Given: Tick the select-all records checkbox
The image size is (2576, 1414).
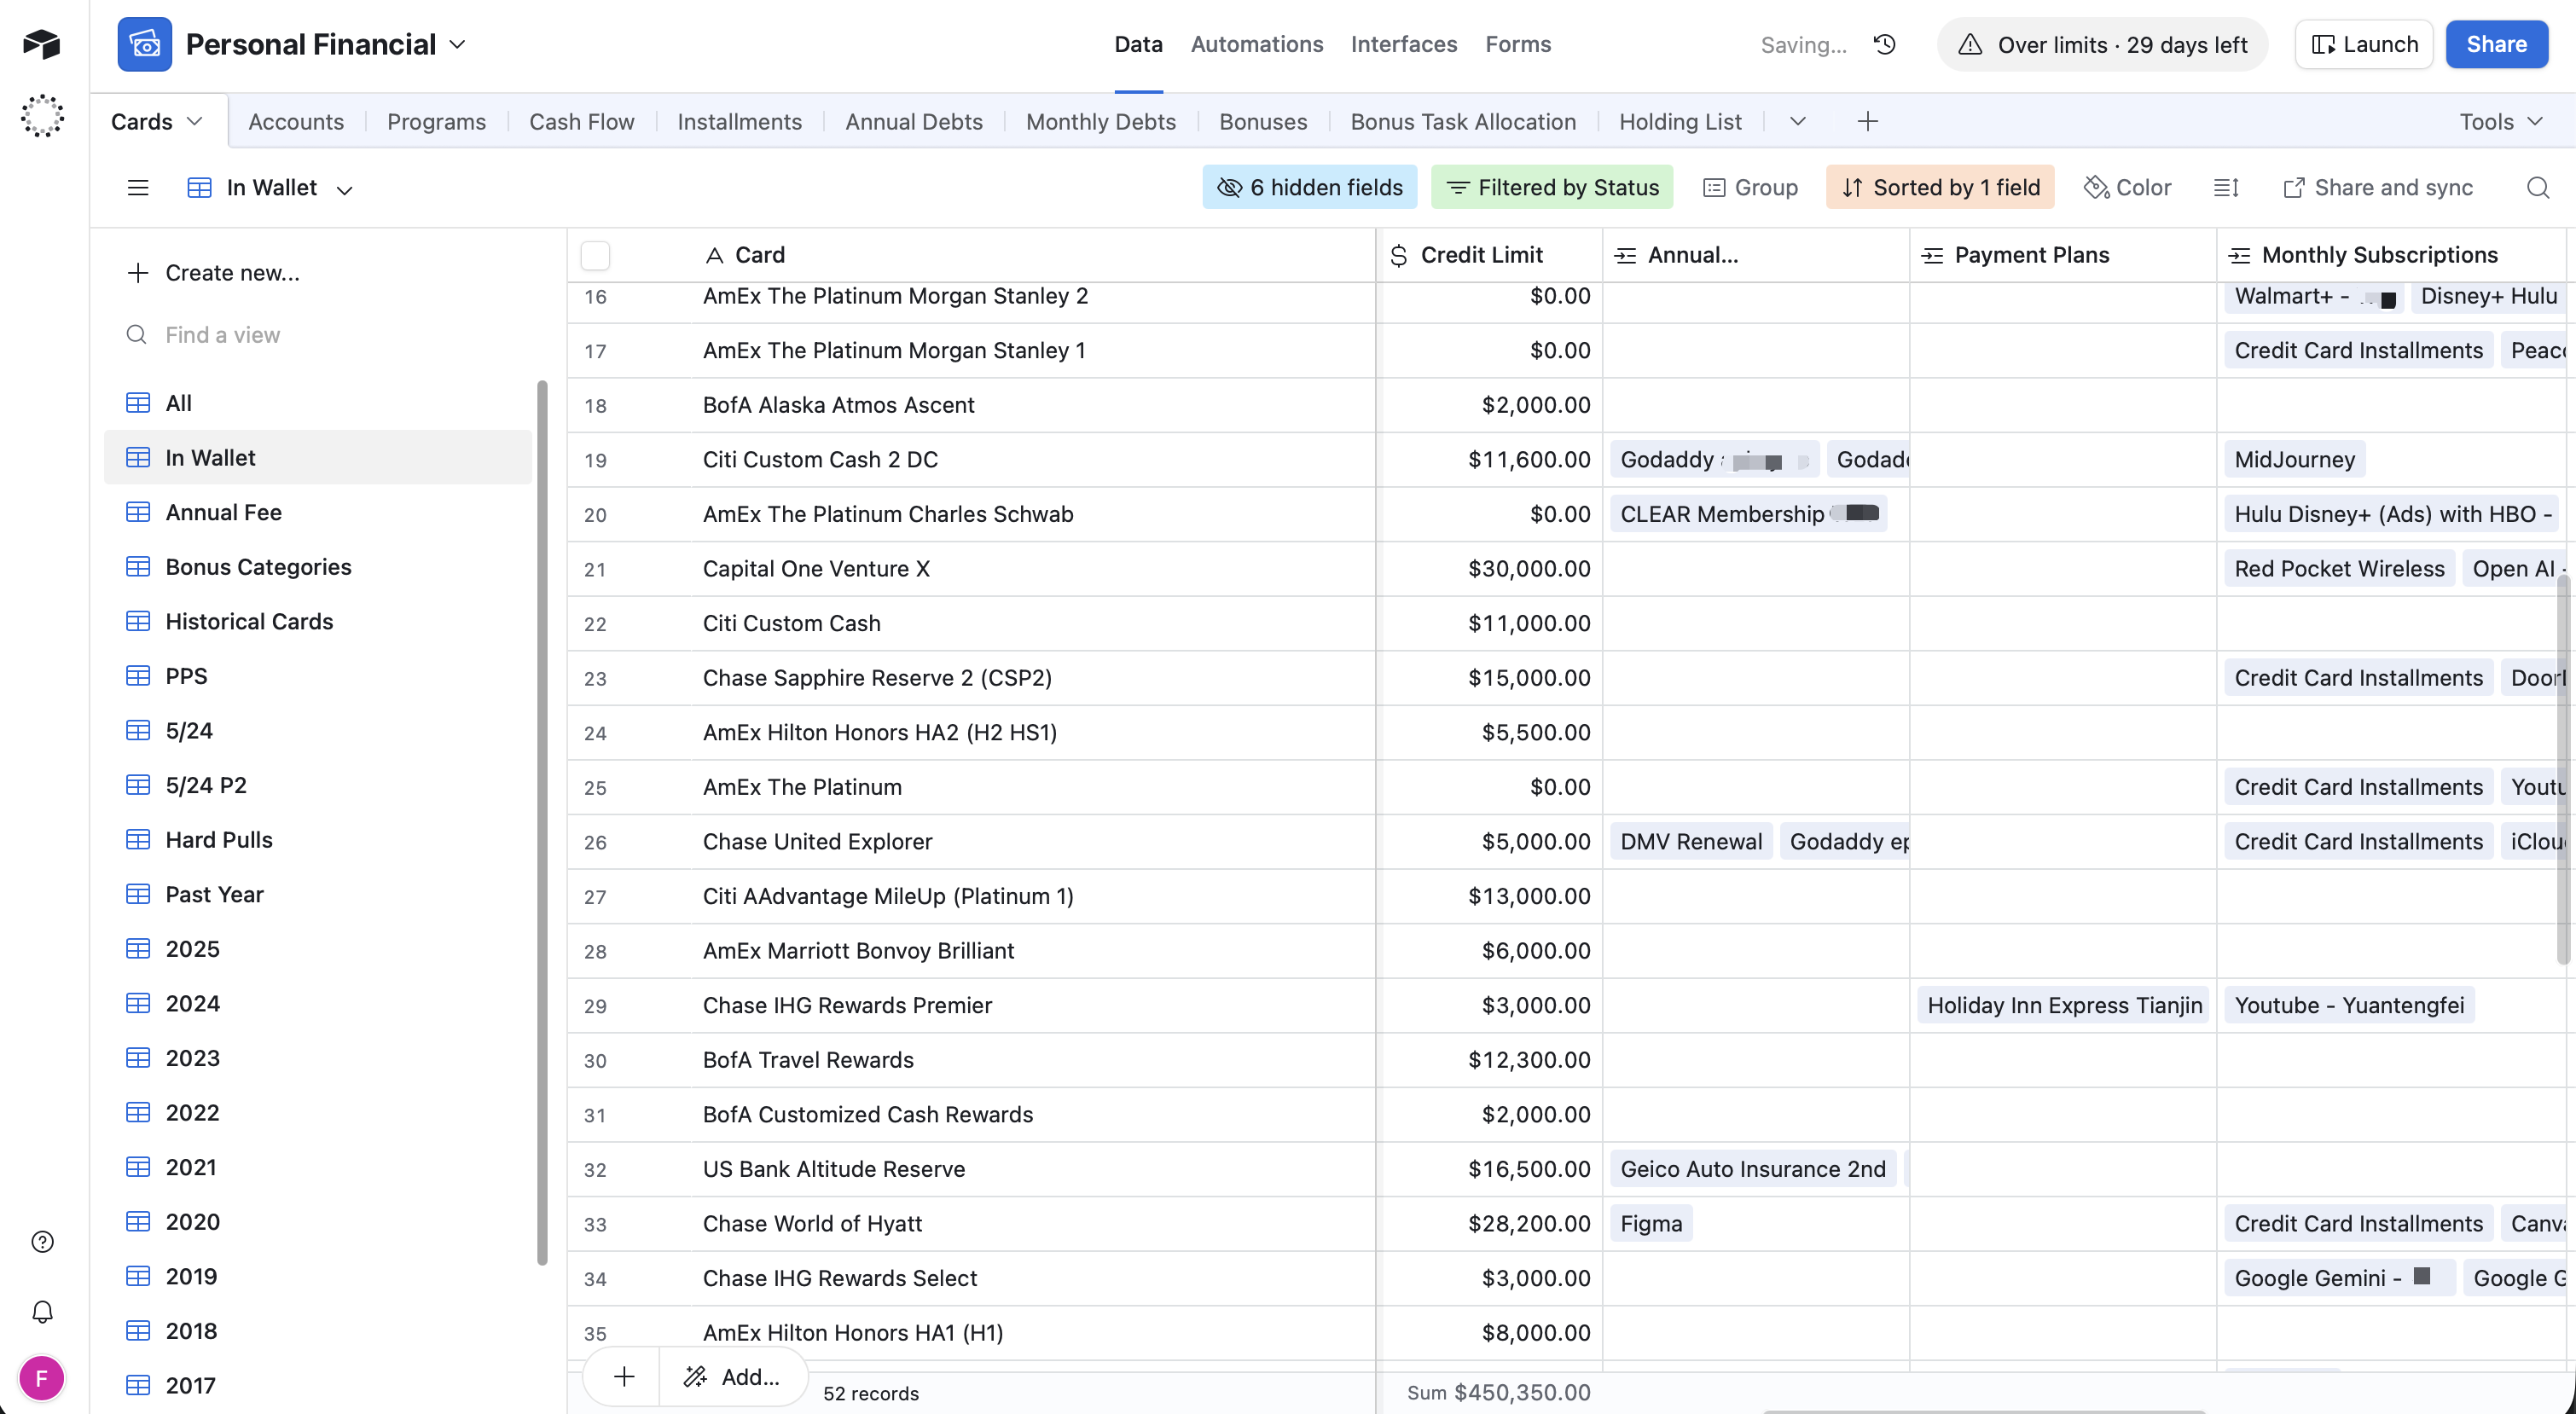Looking at the screenshot, I should tap(595, 255).
